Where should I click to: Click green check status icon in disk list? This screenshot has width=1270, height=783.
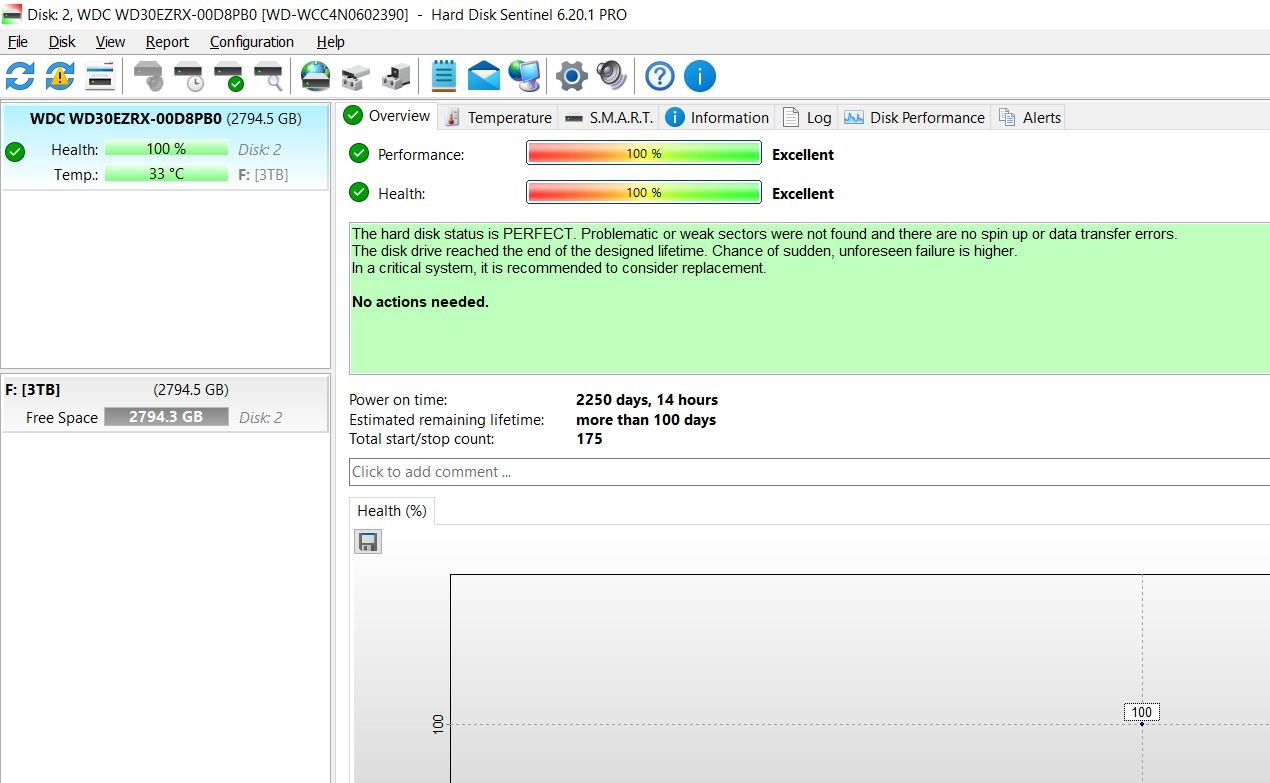pyautogui.click(x=15, y=152)
